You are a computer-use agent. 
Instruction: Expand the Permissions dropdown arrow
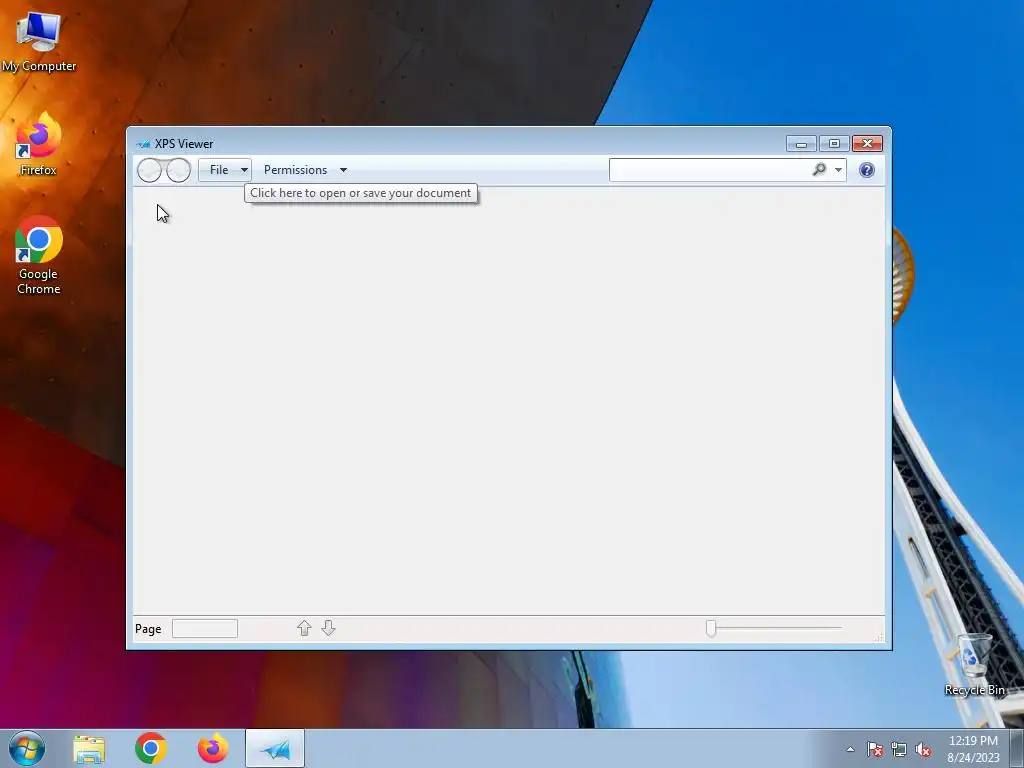click(343, 170)
